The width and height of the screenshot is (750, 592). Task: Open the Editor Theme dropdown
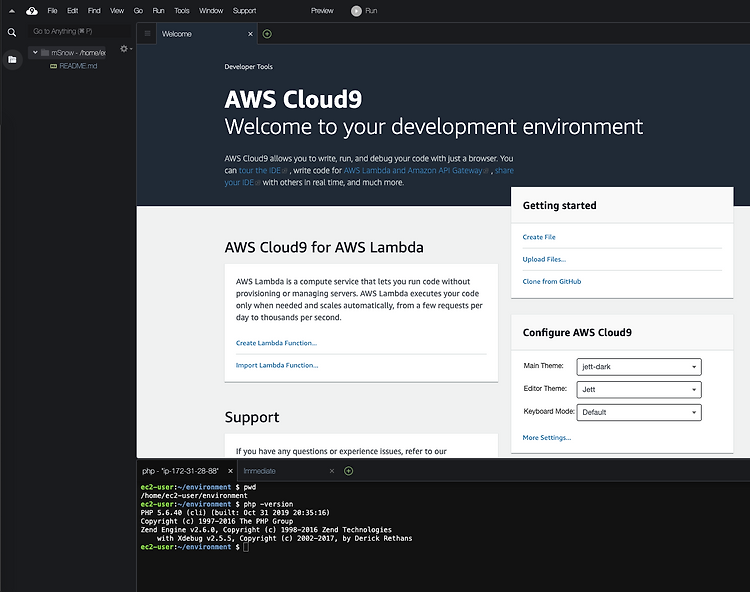pos(638,389)
